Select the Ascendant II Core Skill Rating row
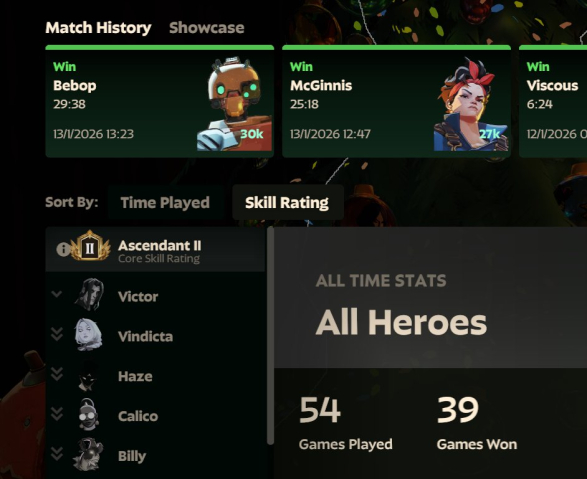This screenshot has width=587, height=479. click(x=155, y=249)
